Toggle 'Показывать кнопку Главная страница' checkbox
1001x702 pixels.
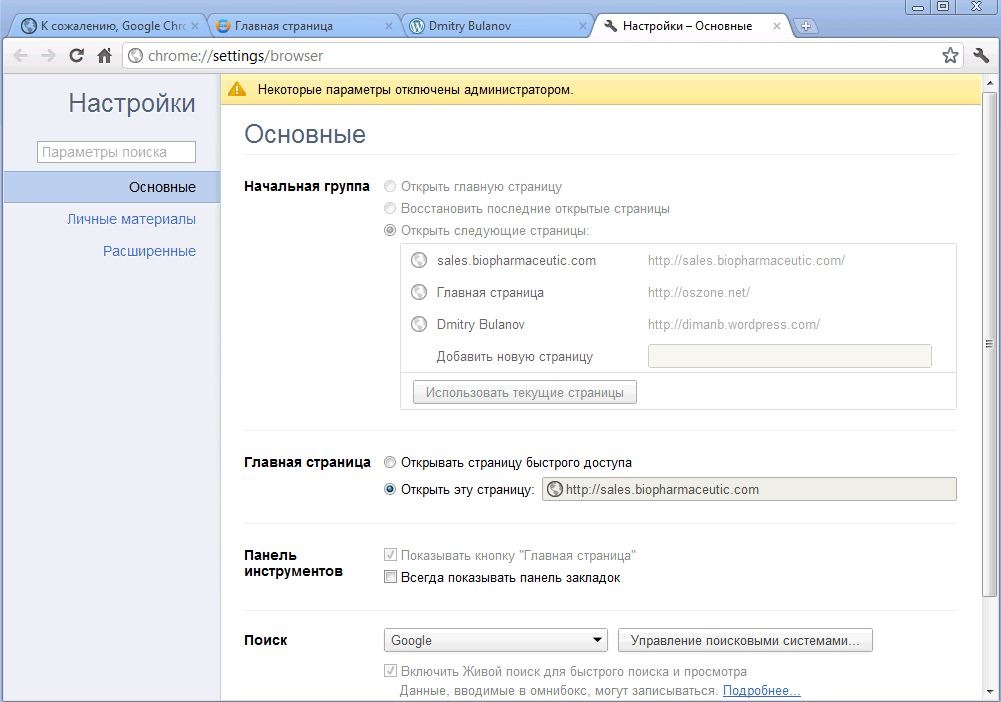click(390, 555)
